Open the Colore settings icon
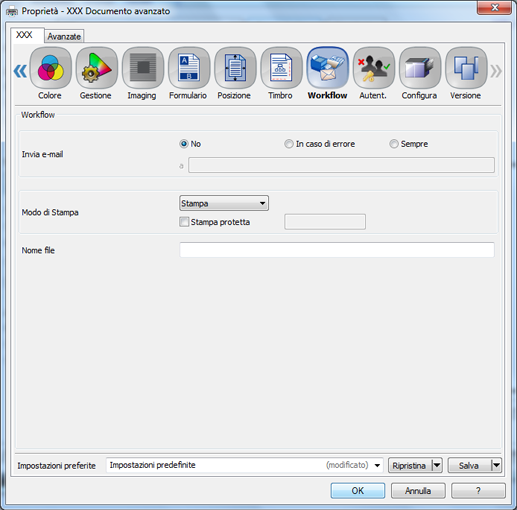Screen dimensions: 517x510 [50, 68]
